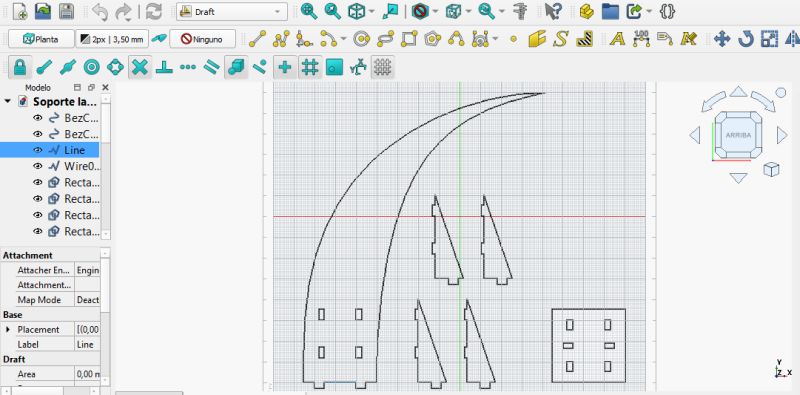Click the Map Mode property row
800x395 pixels.
(x=51, y=300)
